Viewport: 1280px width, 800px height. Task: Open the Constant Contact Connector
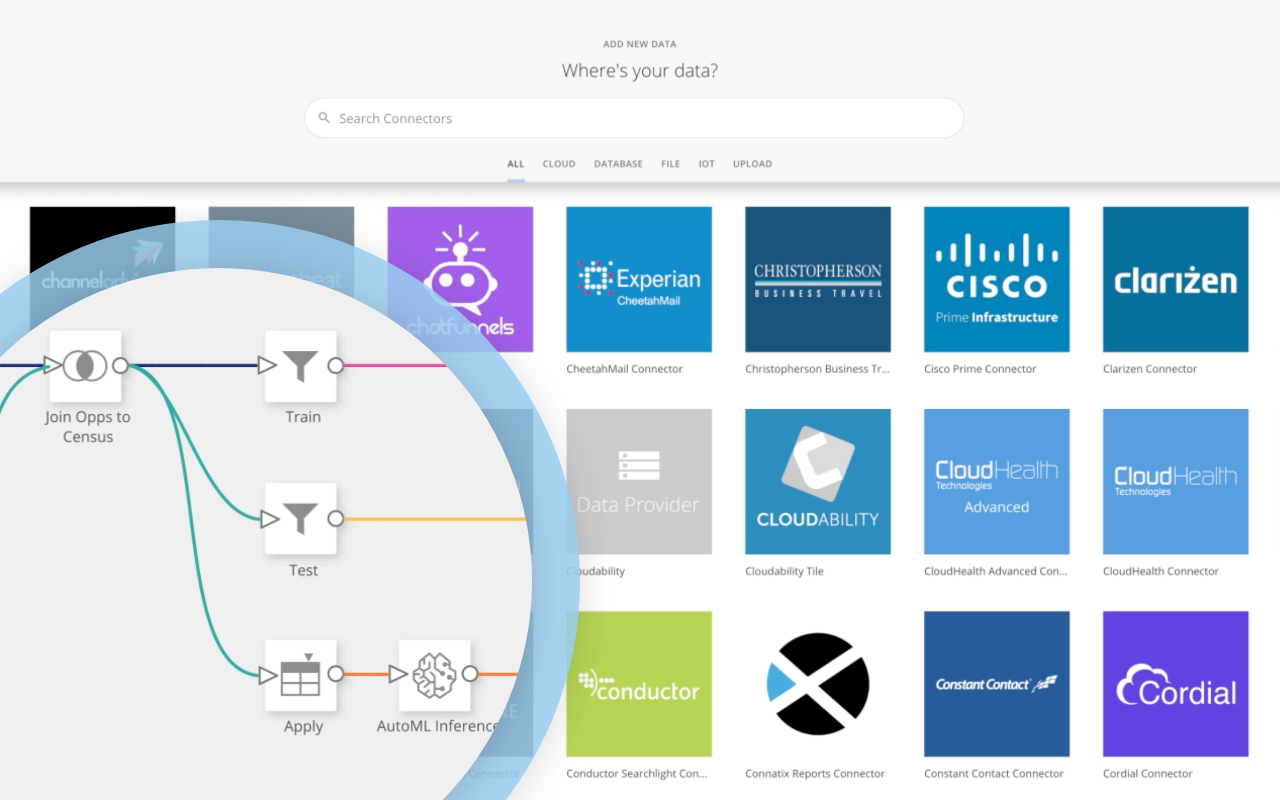pos(996,684)
